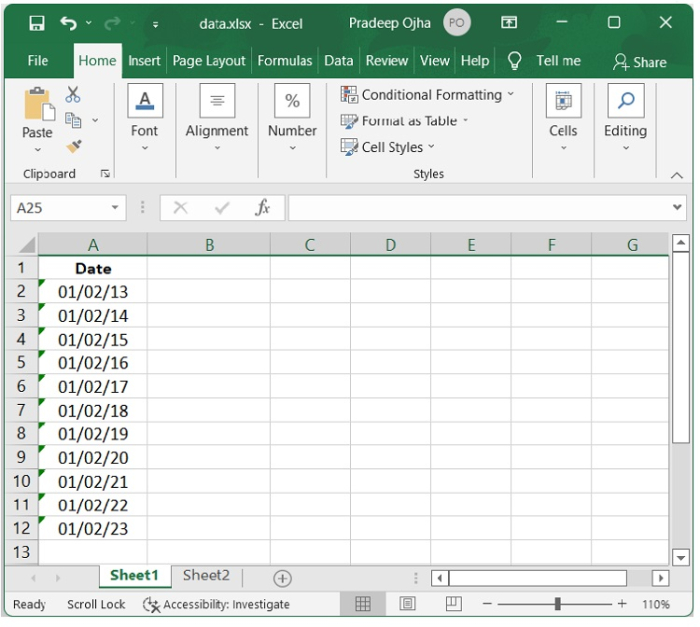Click the Cancel X in formula bar
700x627 pixels.
click(x=180, y=208)
